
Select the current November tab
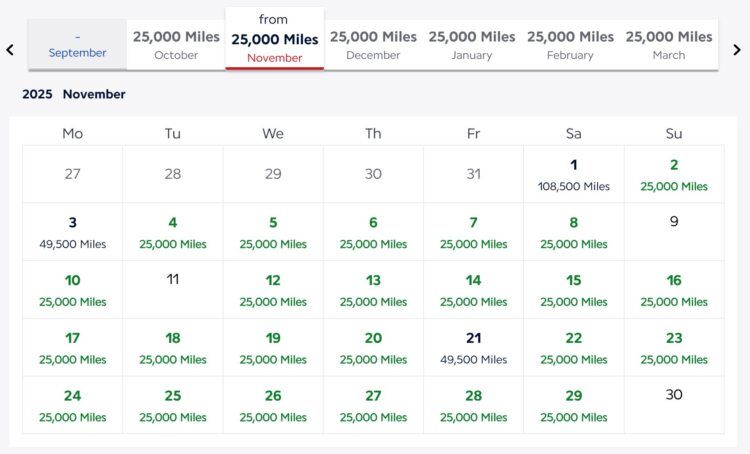(x=275, y=40)
